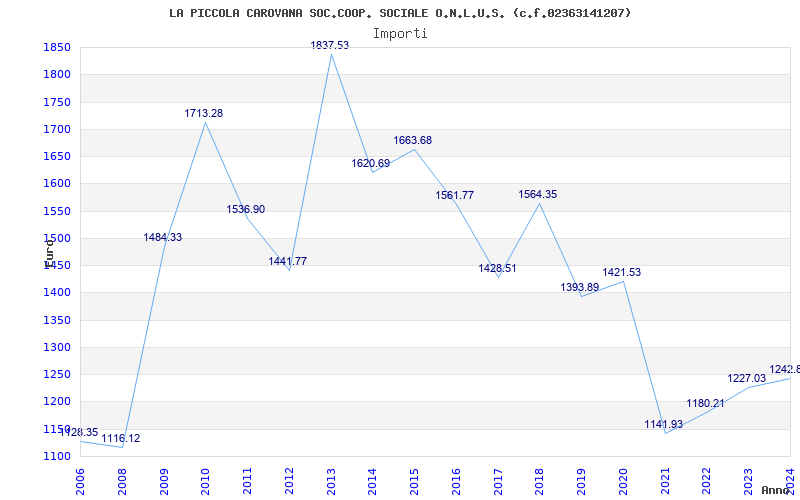Select the 1650 y-axis value
The height and width of the screenshot is (500, 800).
pos(57,156)
